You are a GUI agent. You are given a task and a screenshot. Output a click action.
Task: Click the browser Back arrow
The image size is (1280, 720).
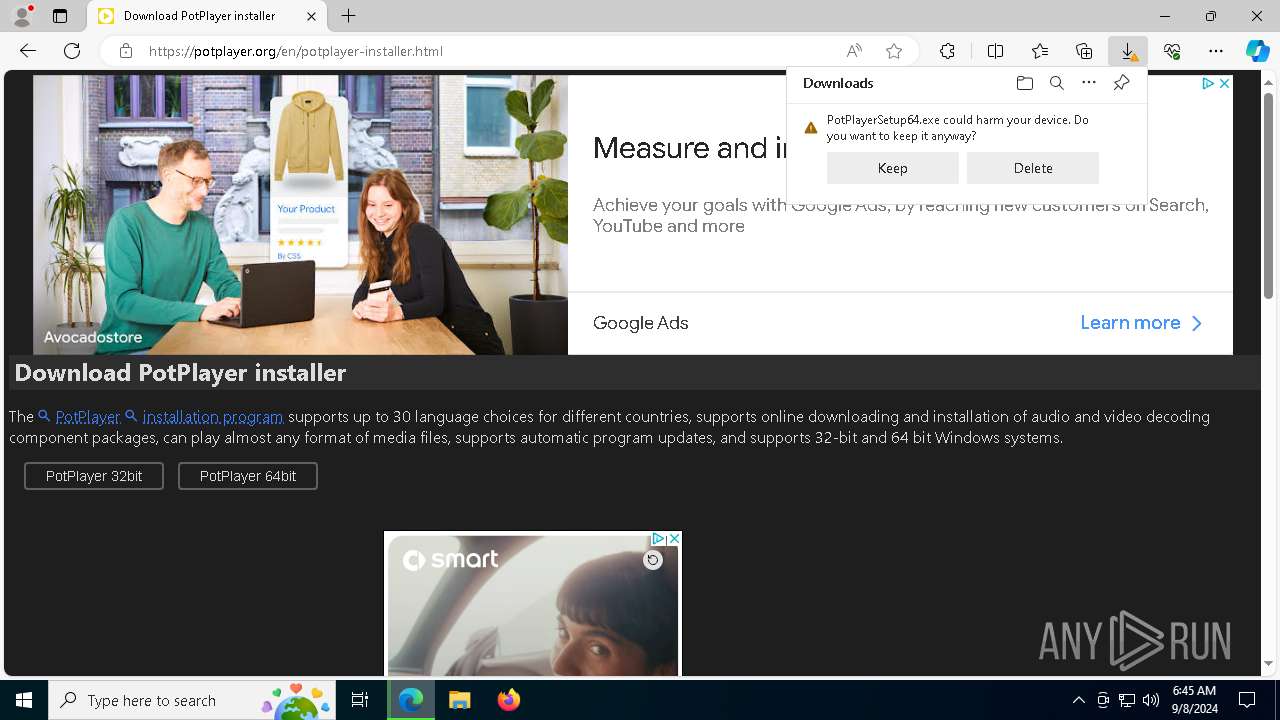click(x=28, y=51)
